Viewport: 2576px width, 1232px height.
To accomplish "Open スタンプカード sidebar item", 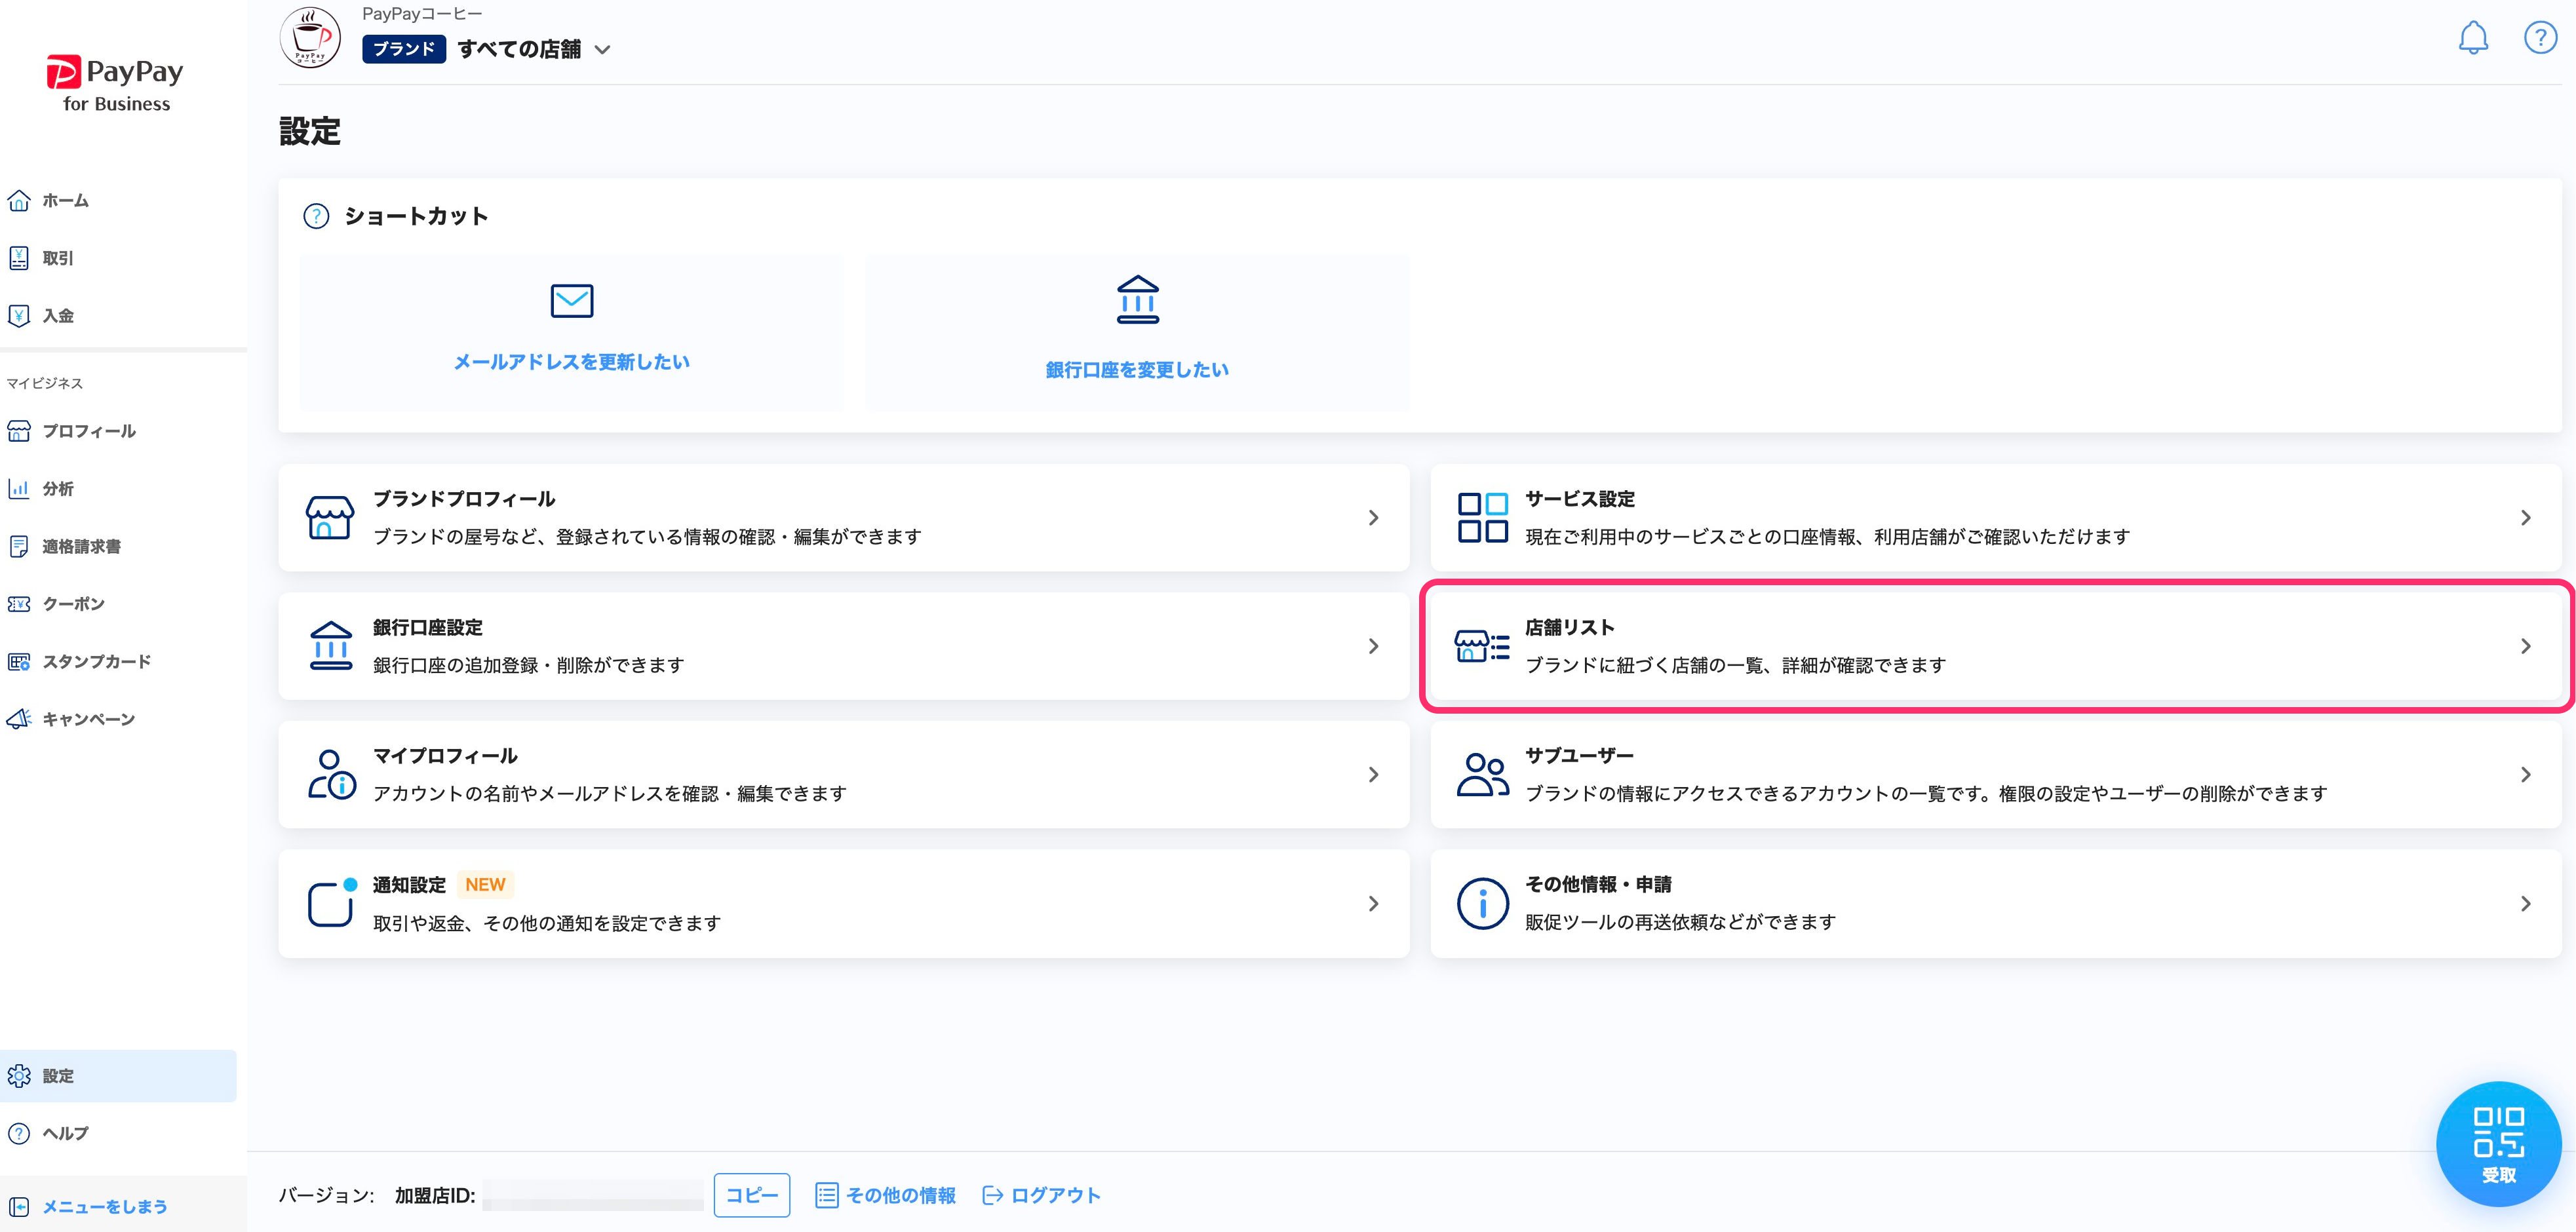I will tap(96, 662).
